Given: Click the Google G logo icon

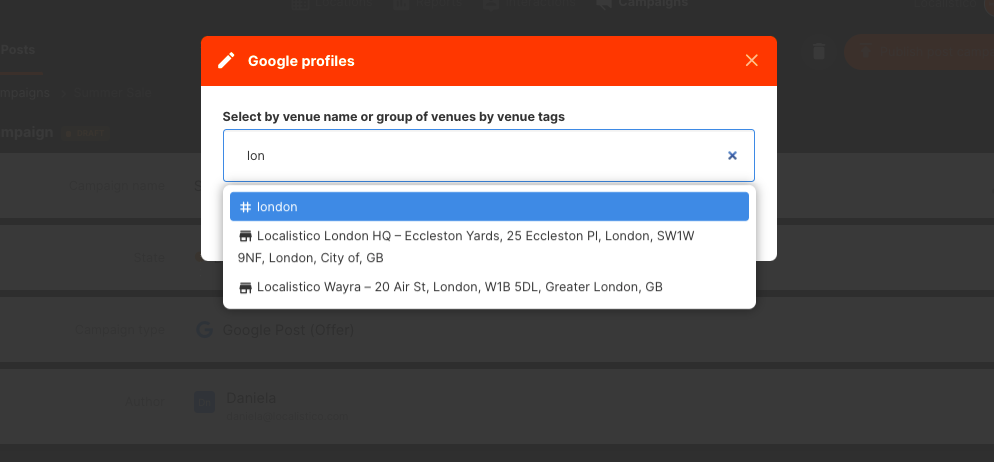Looking at the screenshot, I should pyautogui.click(x=204, y=330).
